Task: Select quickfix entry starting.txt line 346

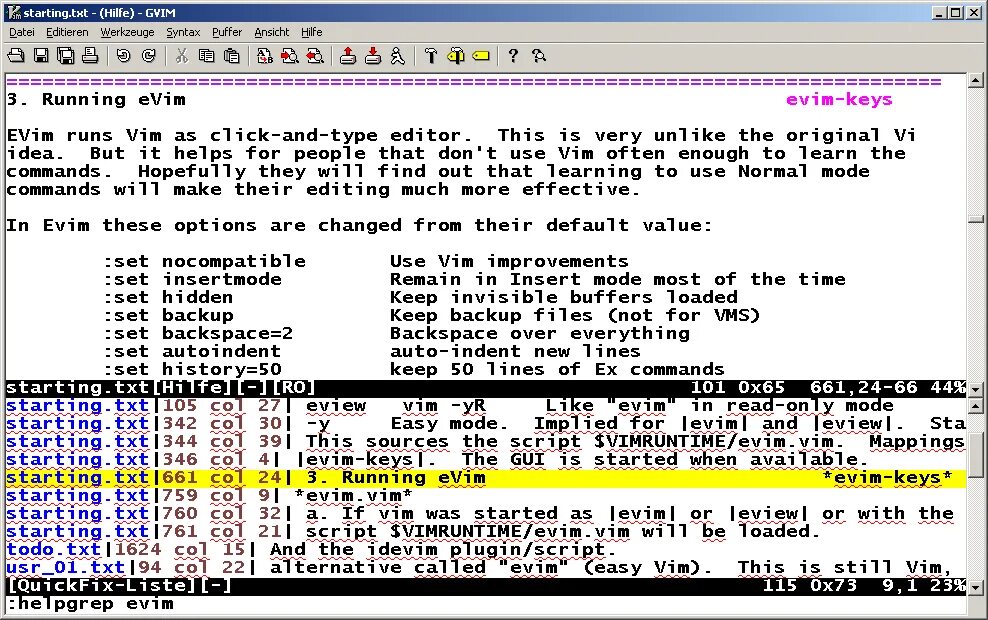Action: (485, 460)
